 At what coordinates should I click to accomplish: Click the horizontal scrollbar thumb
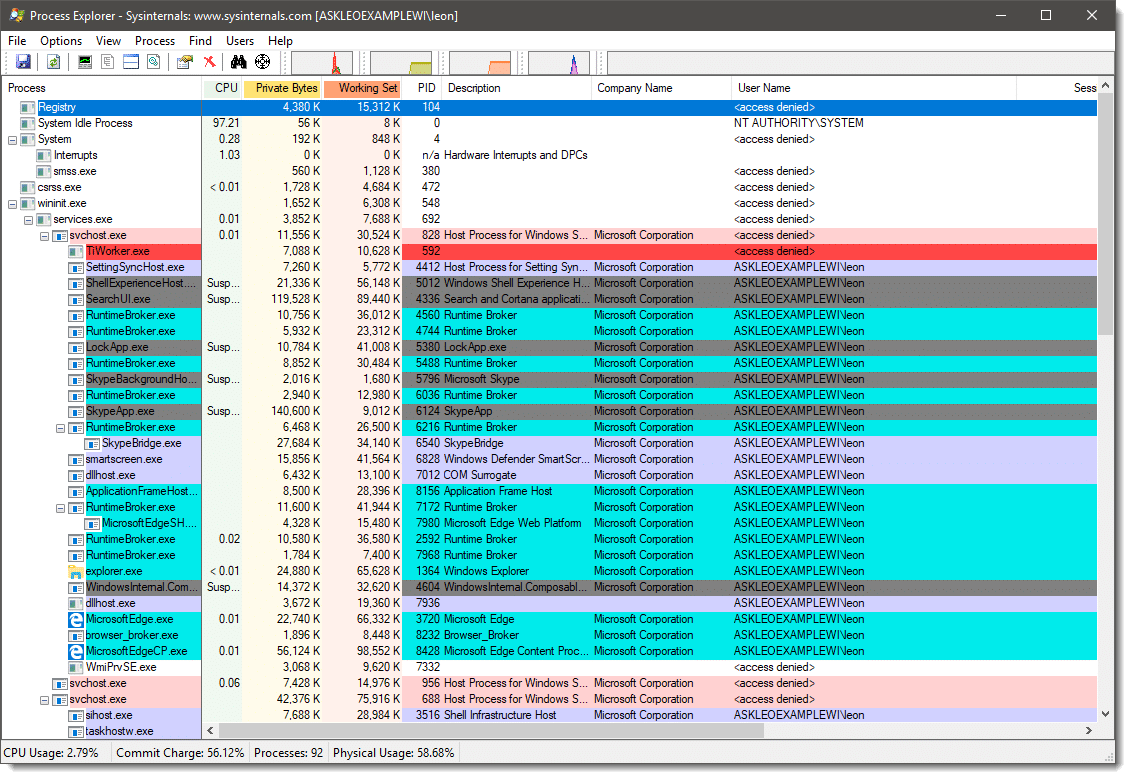click(491, 731)
